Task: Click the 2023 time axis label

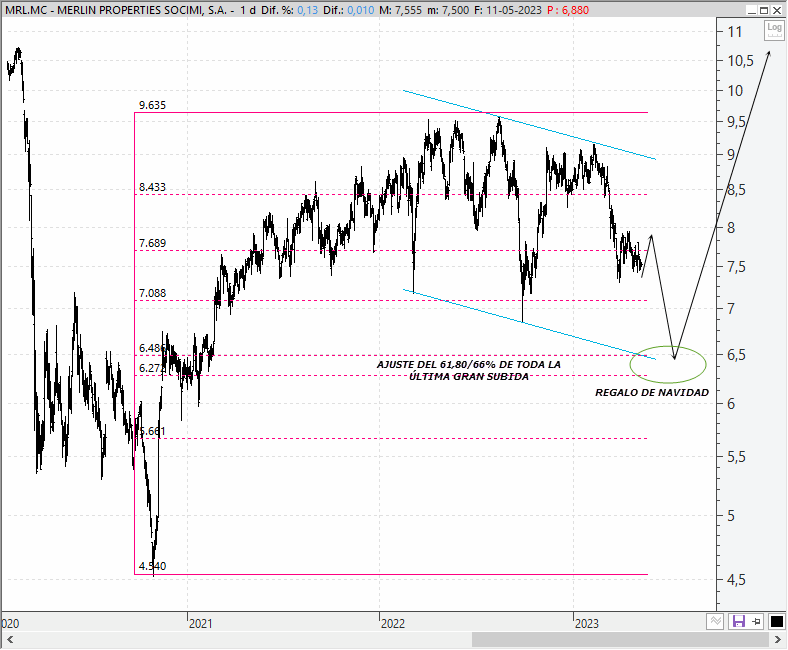Action: click(x=586, y=624)
